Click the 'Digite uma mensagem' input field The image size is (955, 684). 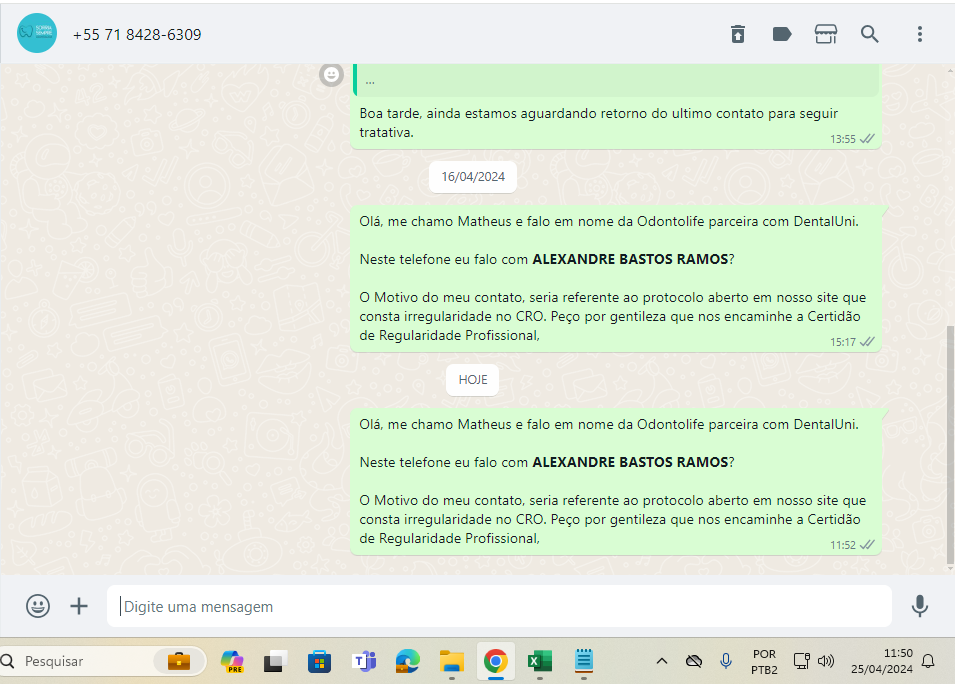[x=500, y=606]
